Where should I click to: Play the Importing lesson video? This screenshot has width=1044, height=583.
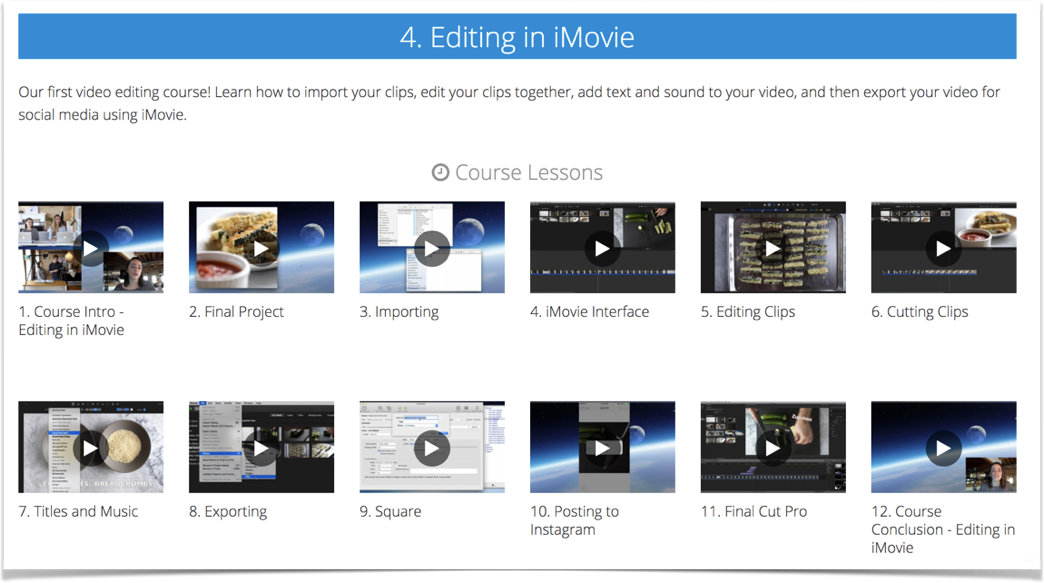(x=431, y=248)
